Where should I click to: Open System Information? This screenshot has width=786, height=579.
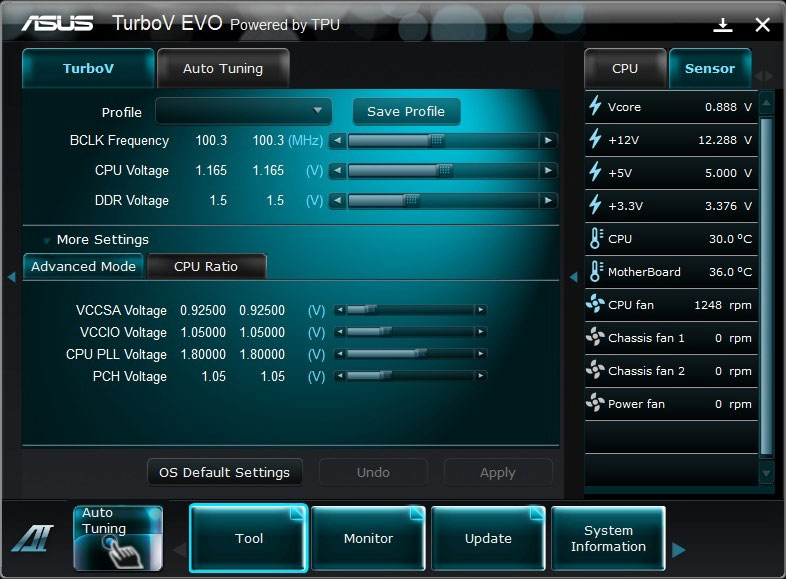pyautogui.click(x=609, y=538)
